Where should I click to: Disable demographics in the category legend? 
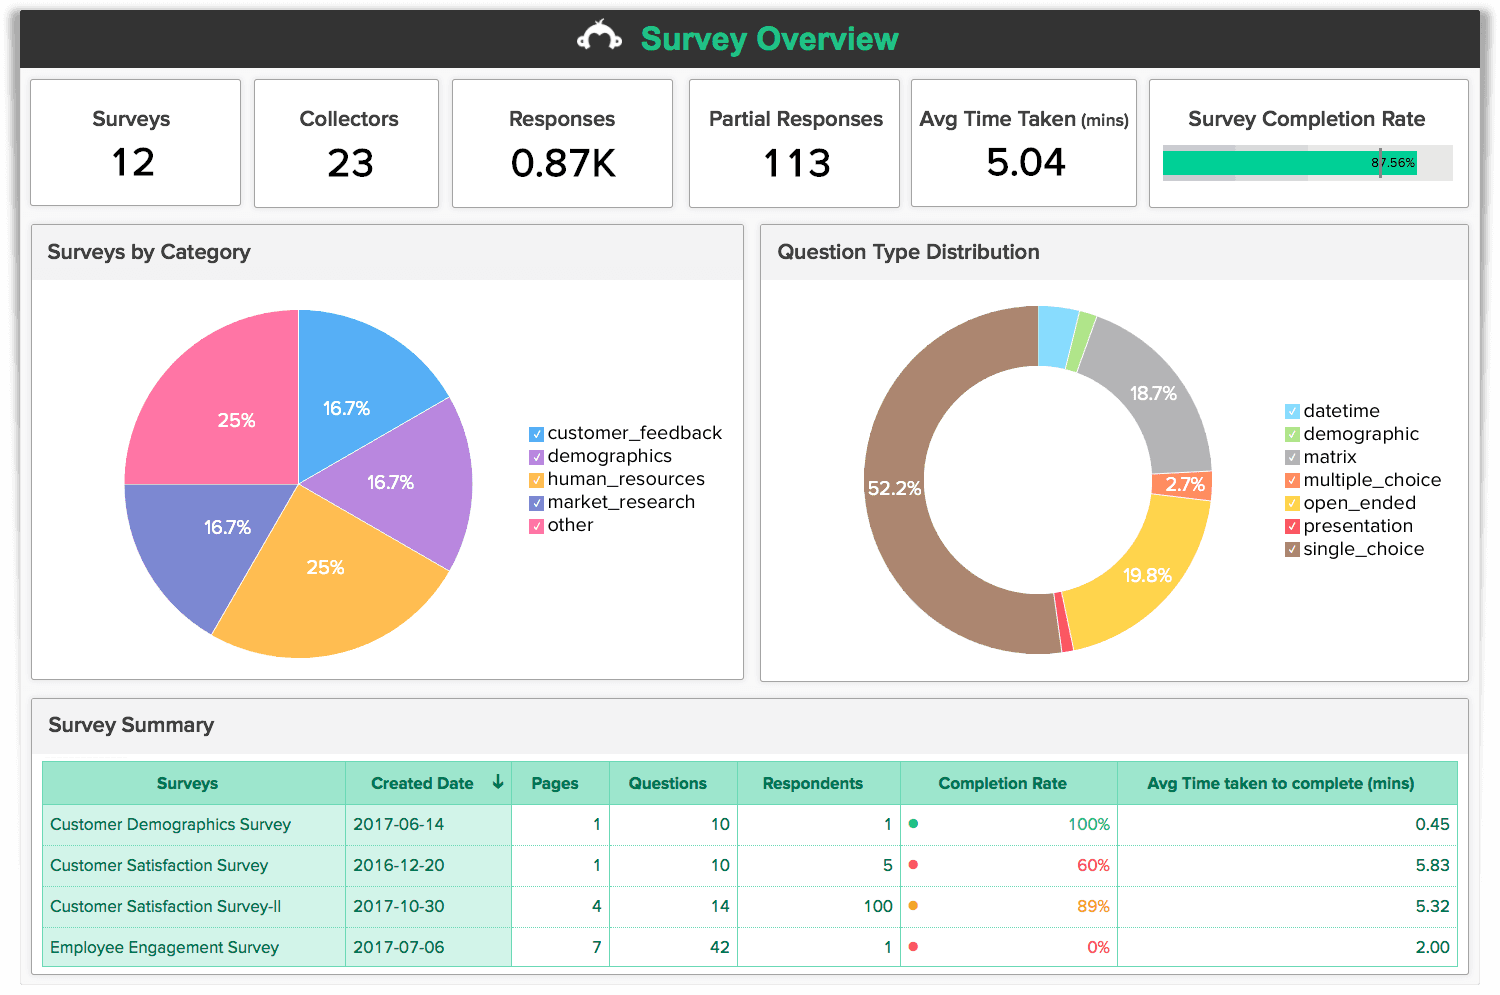point(535,456)
